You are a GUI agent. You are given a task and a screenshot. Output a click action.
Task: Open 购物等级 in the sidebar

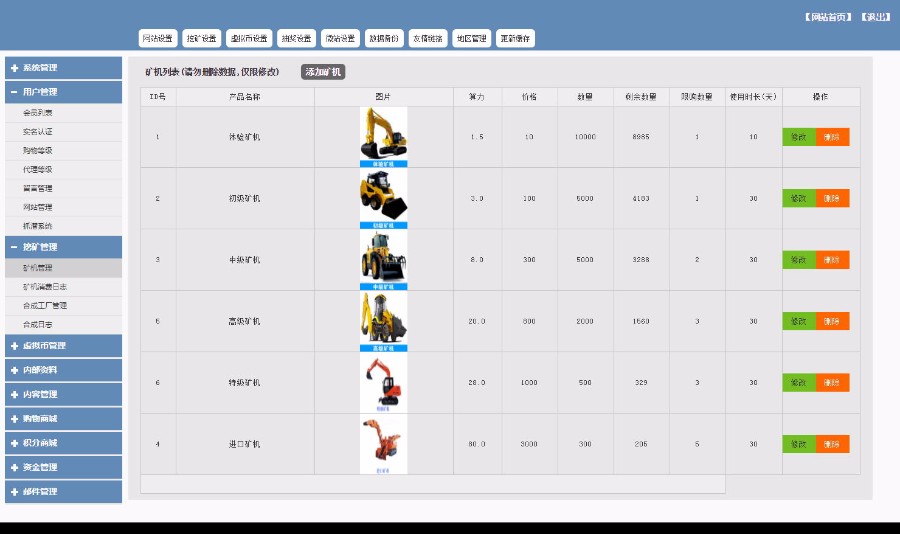click(x=64, y=151)
